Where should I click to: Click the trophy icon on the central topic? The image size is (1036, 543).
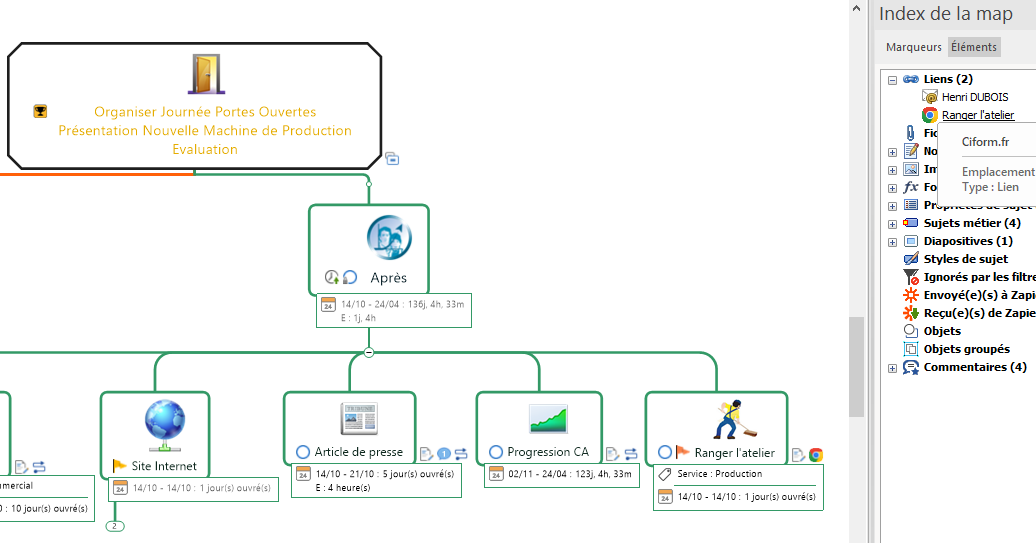click(40, 112)
